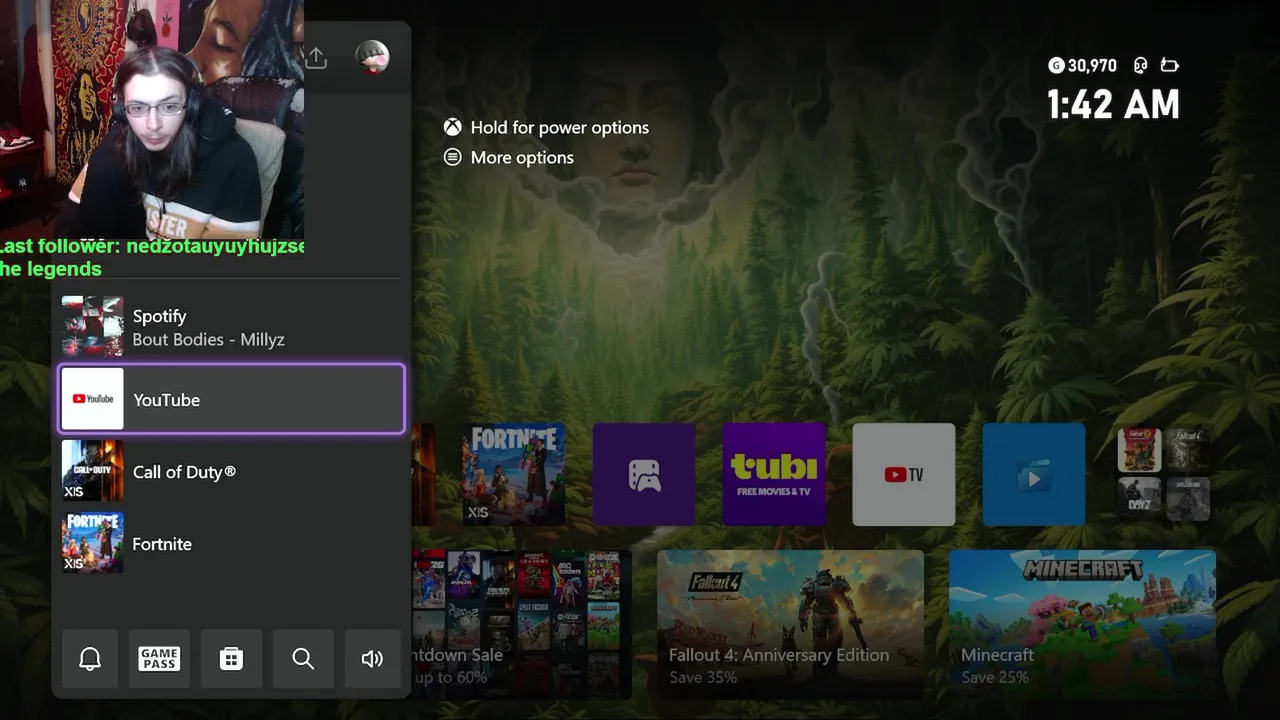
Task: Open Spotify Bout Bodies entry
Action: click(232, 327)
